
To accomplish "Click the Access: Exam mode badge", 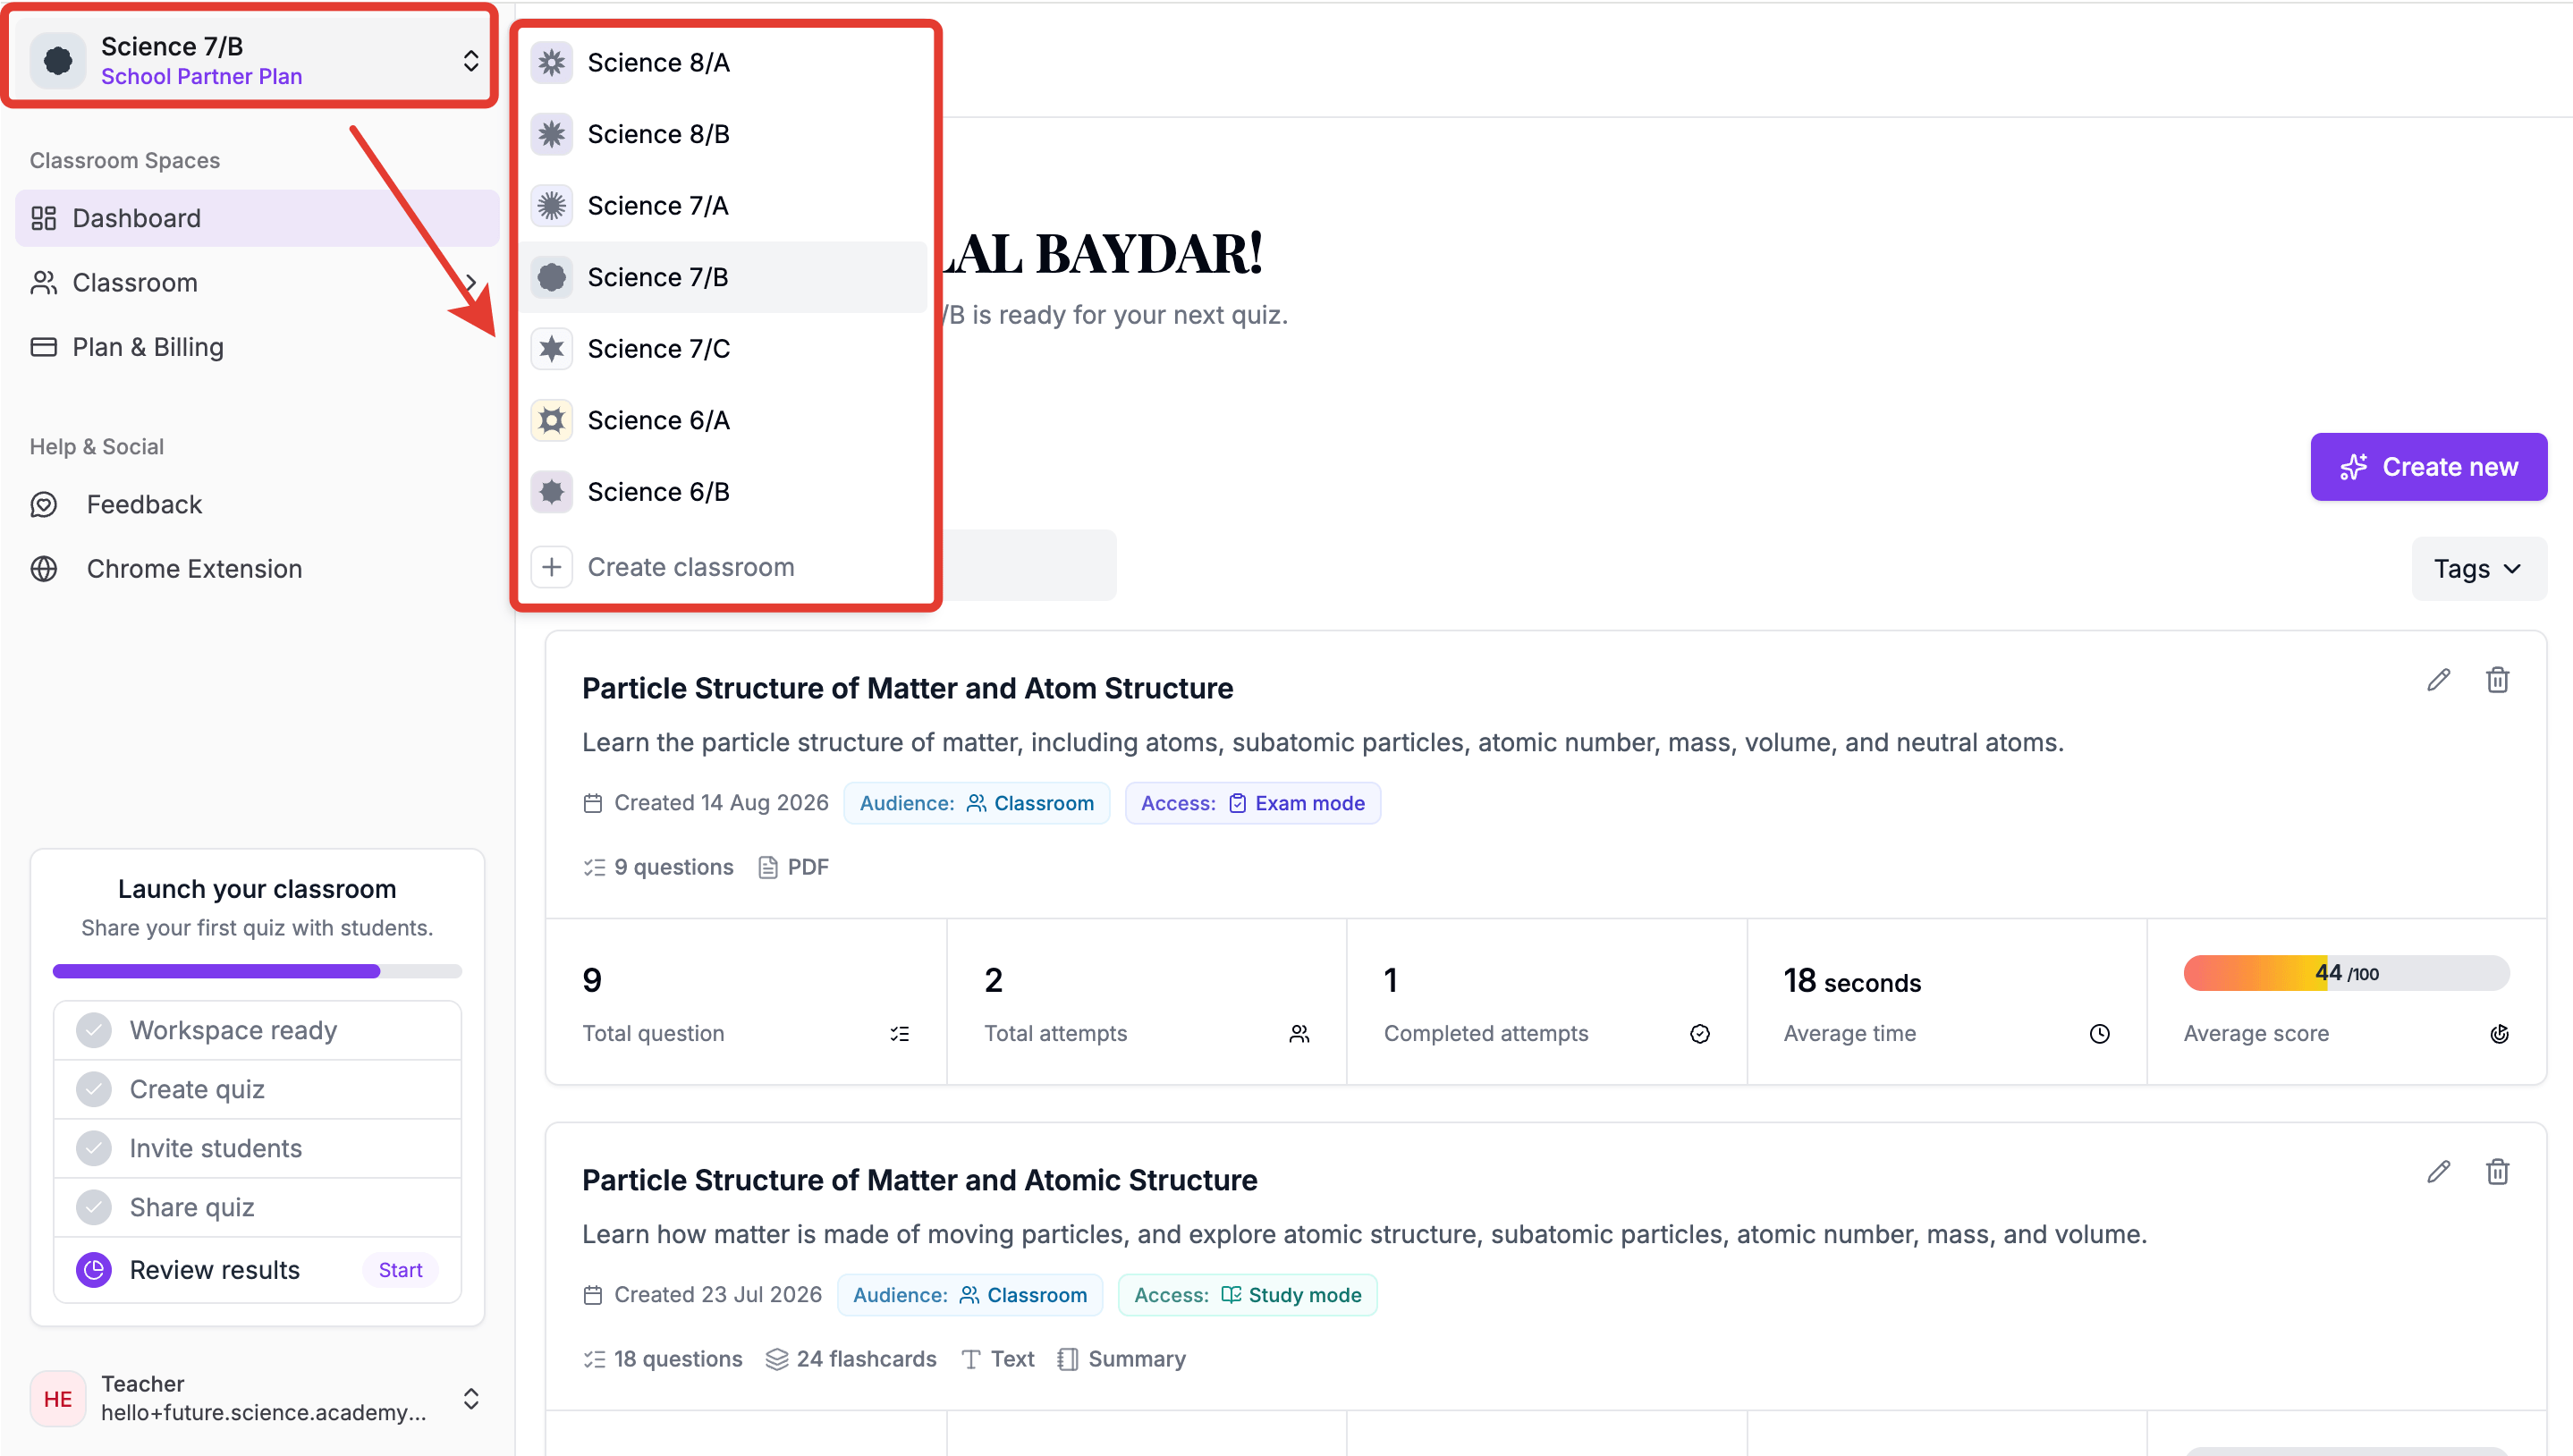I will 1252,803.
